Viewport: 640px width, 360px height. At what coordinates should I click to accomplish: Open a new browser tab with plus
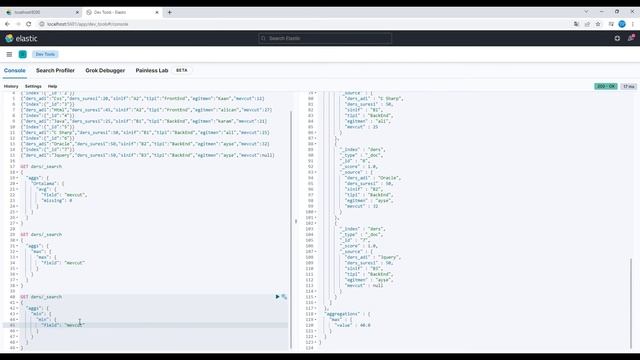170,12
